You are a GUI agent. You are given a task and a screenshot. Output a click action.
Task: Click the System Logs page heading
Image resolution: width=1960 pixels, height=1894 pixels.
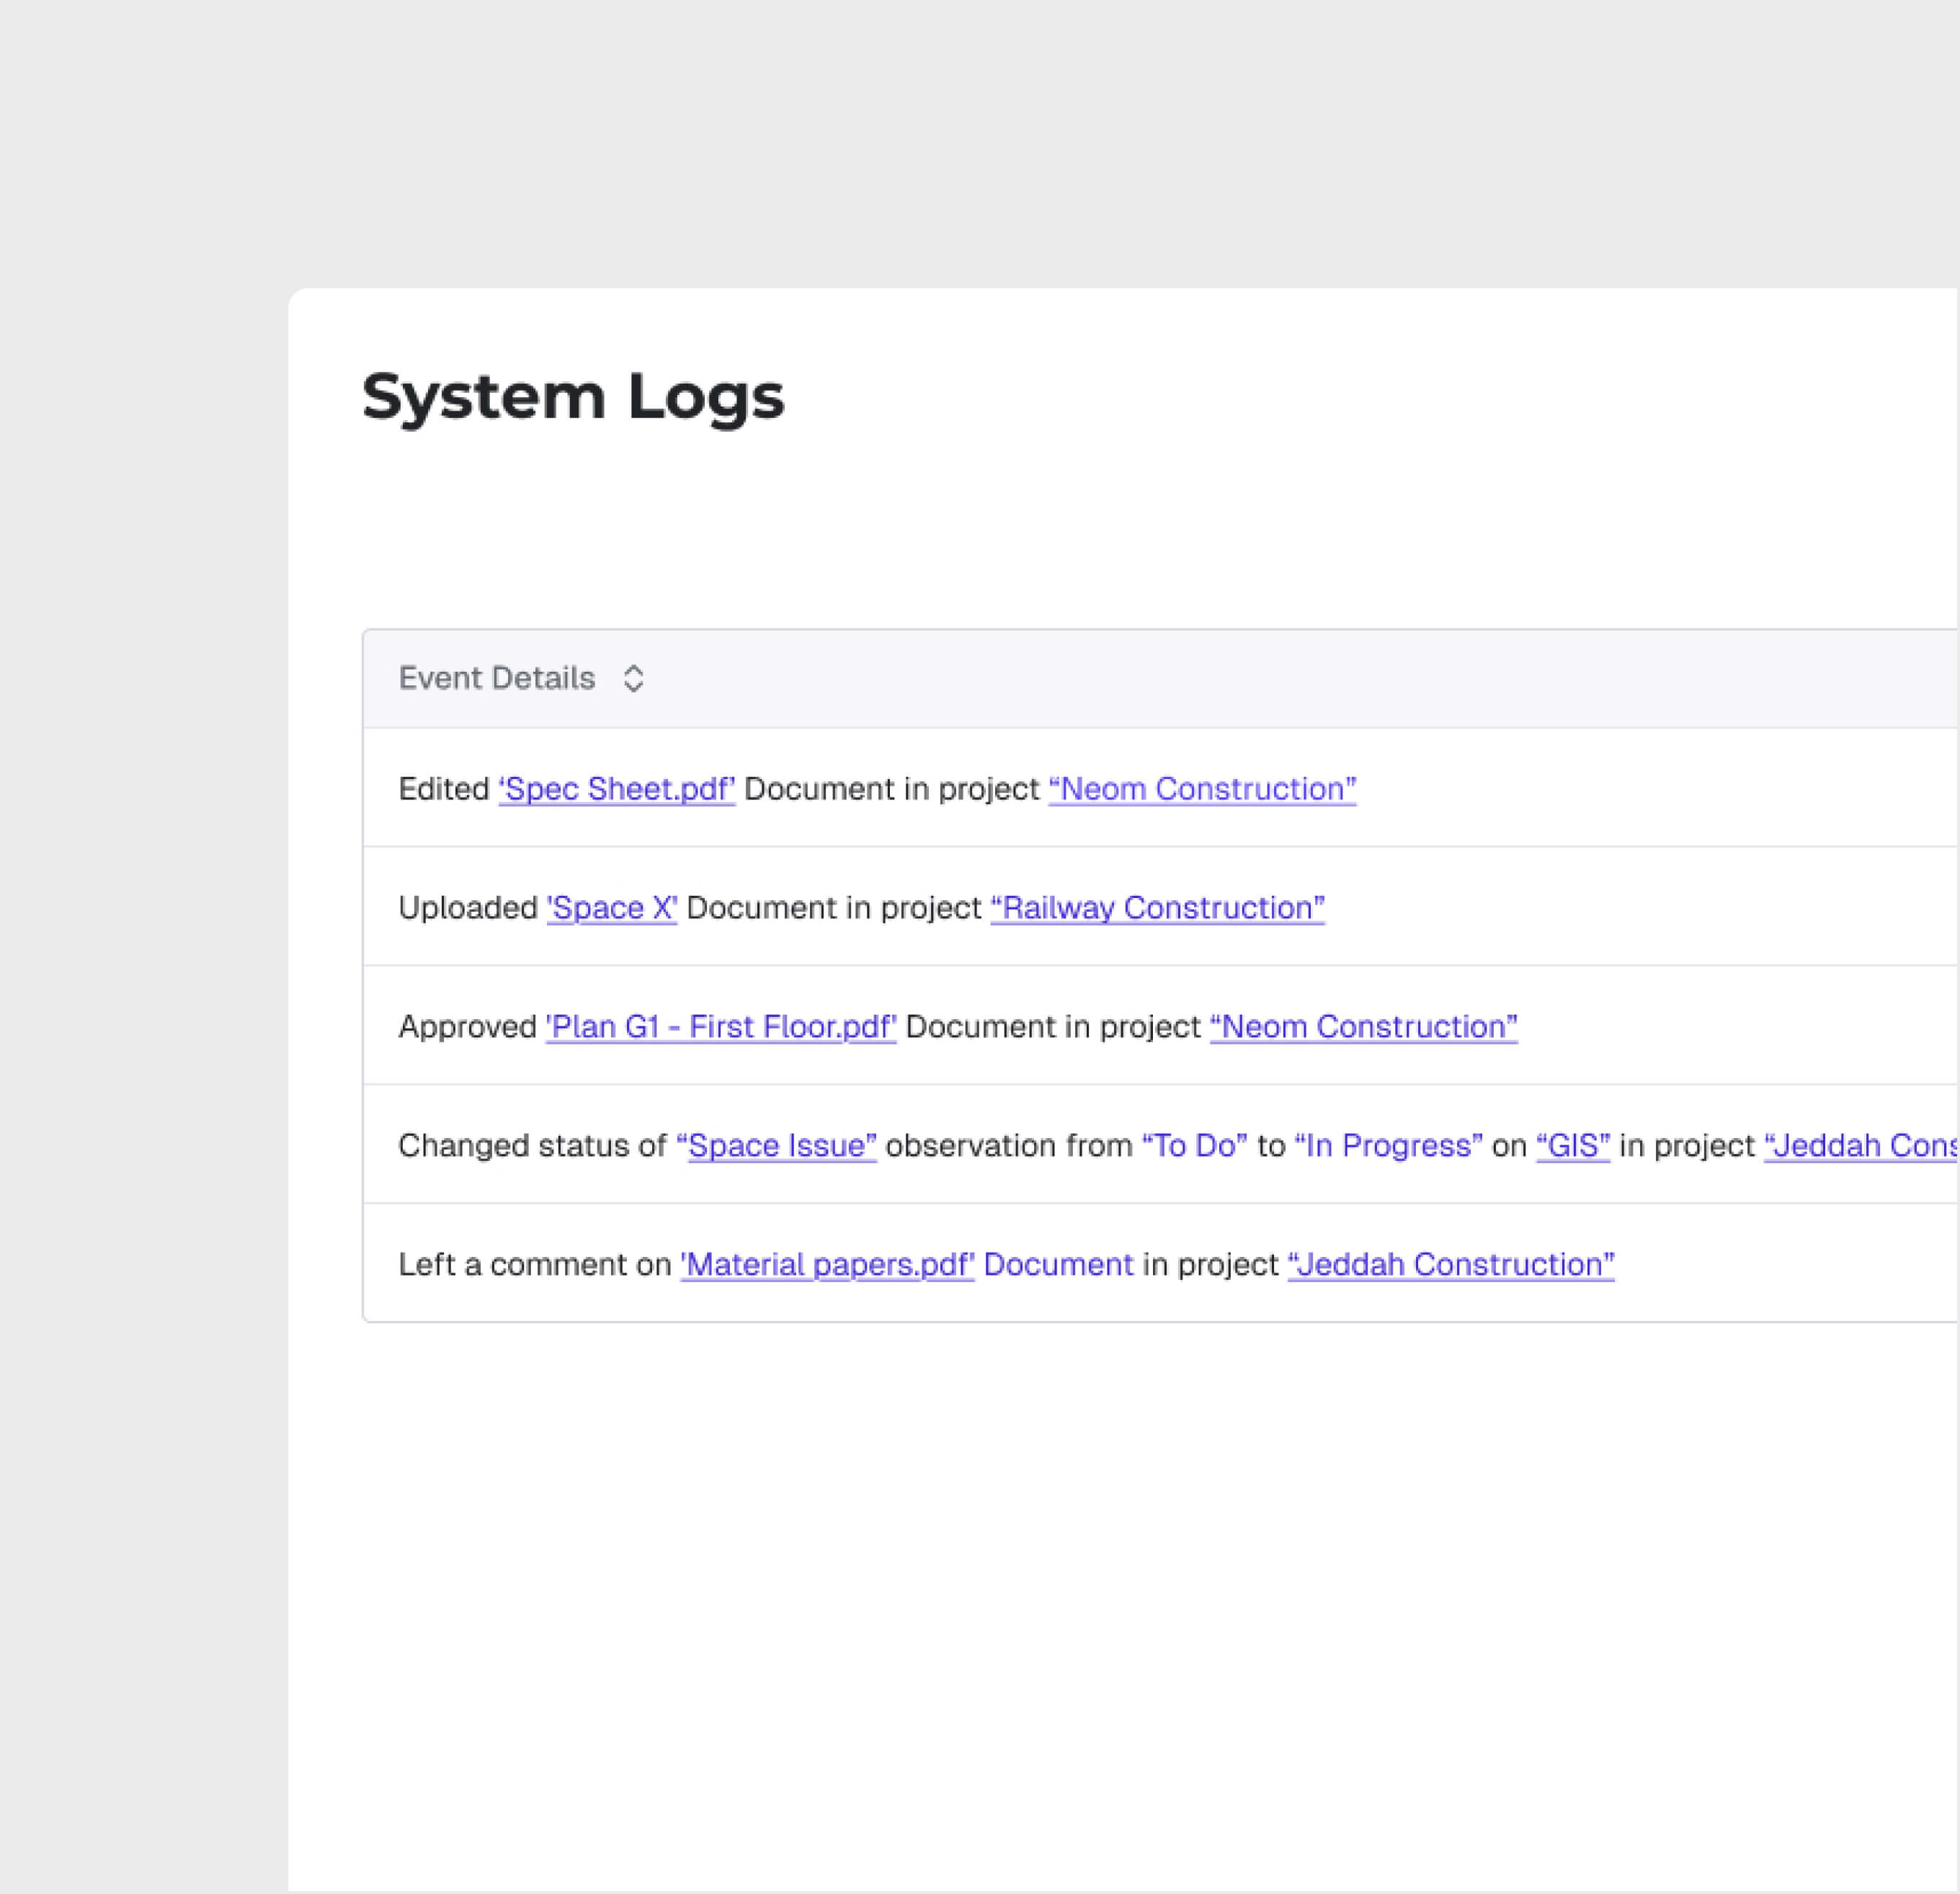(x=572, y=397)
